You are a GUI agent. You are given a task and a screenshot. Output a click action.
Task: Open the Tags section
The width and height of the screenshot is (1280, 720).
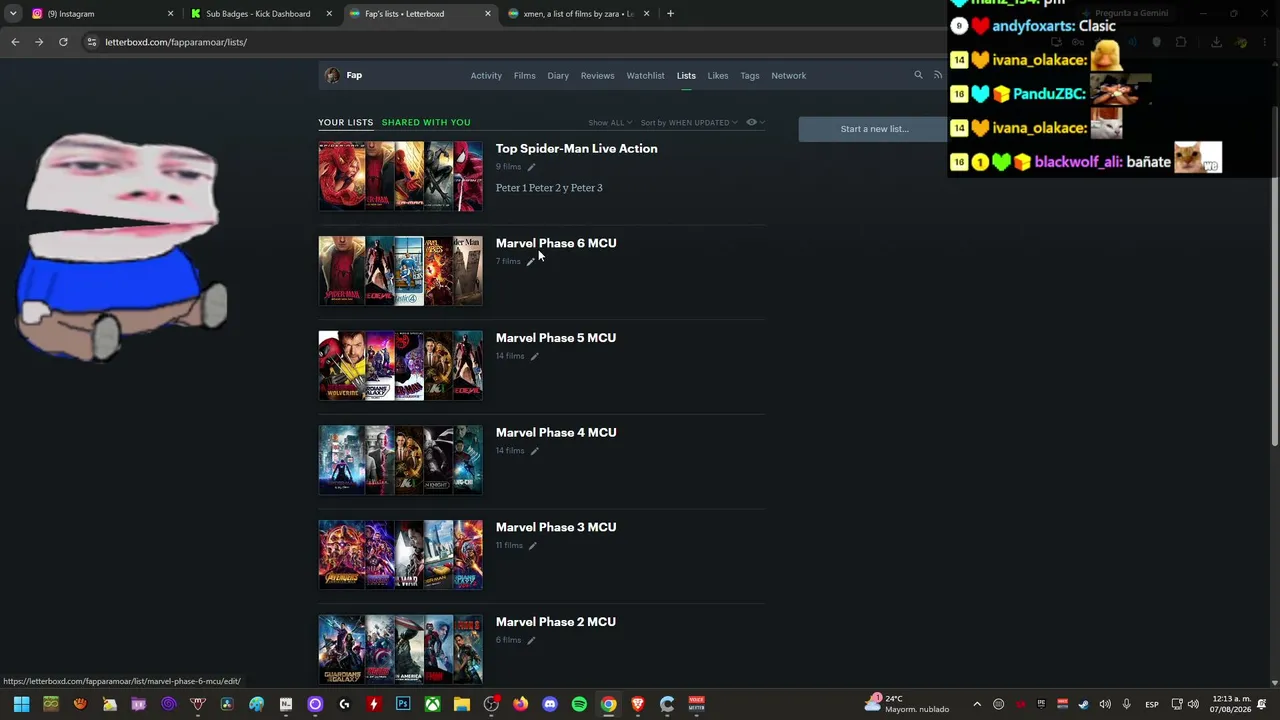coord(750,76)
